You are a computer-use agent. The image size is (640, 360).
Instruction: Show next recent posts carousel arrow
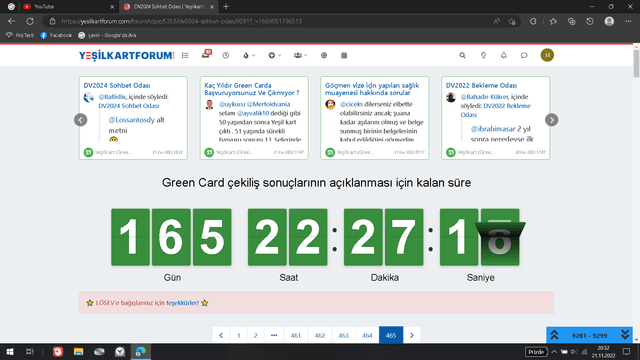click(x=551, y=120)
